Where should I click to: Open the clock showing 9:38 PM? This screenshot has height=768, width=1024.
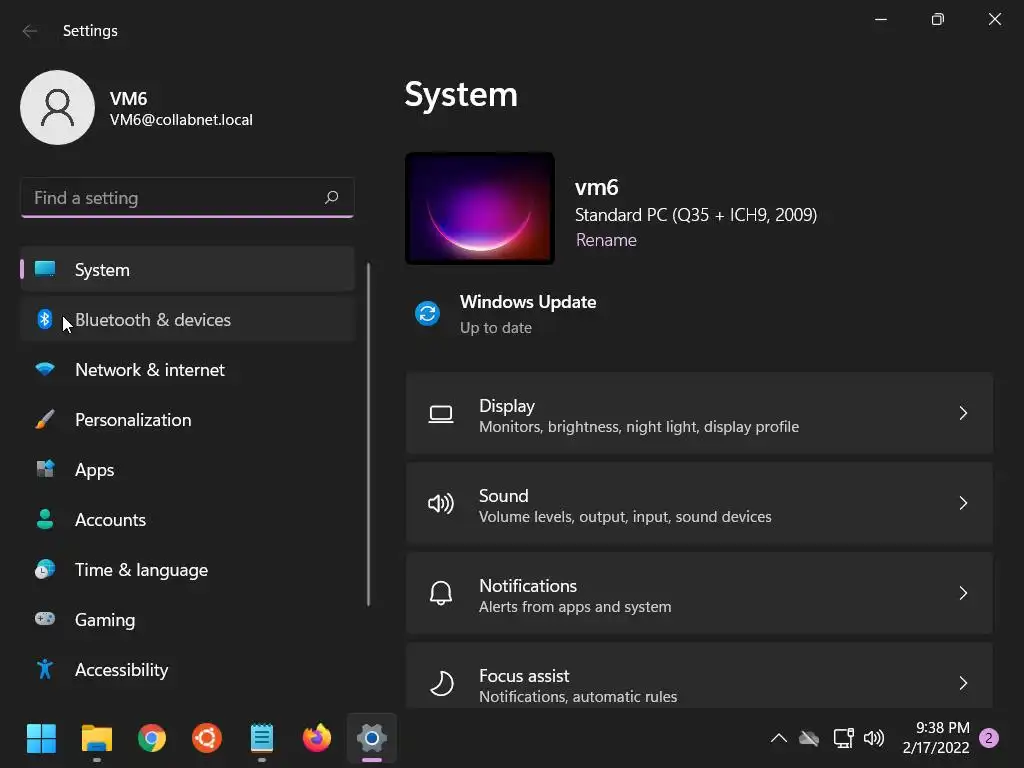[x=936, y=737]
